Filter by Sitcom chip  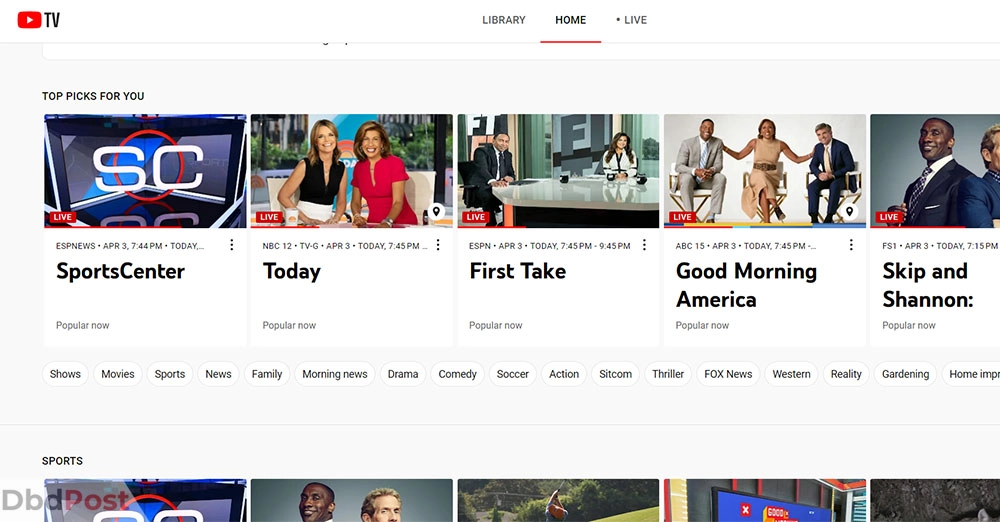[x=615, y=374]
